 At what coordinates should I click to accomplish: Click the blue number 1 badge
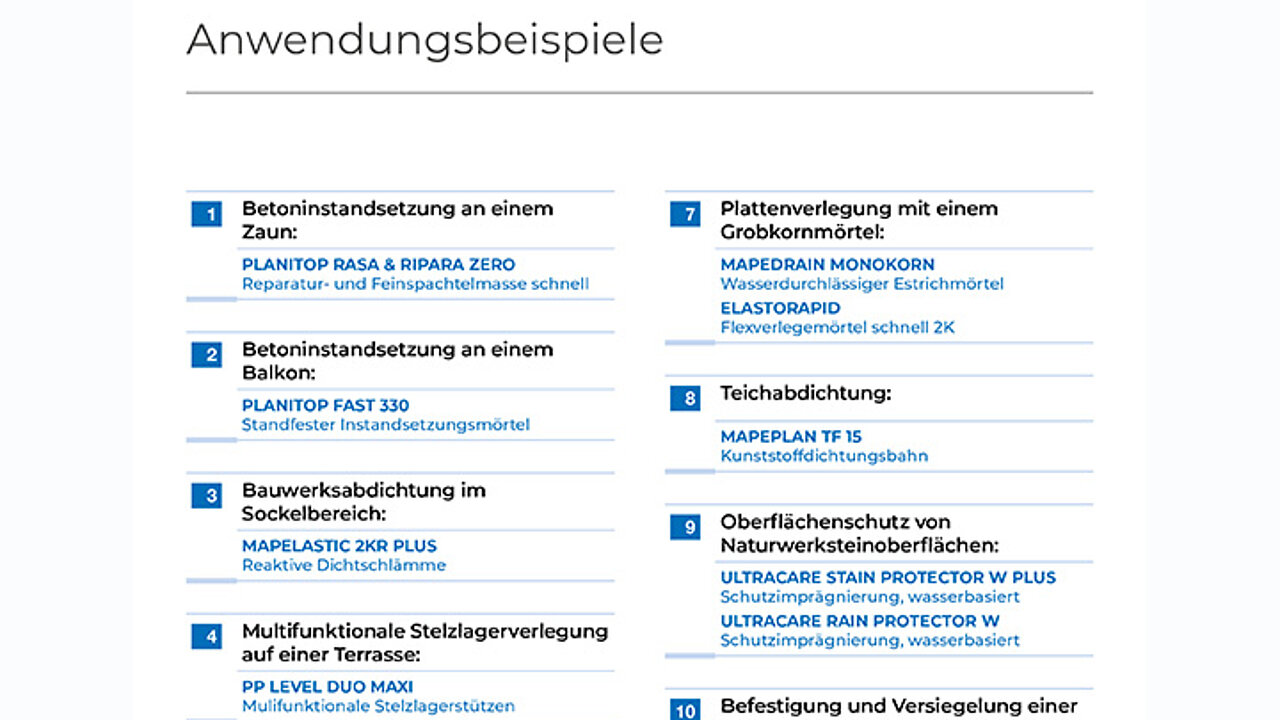click(206, 214)
